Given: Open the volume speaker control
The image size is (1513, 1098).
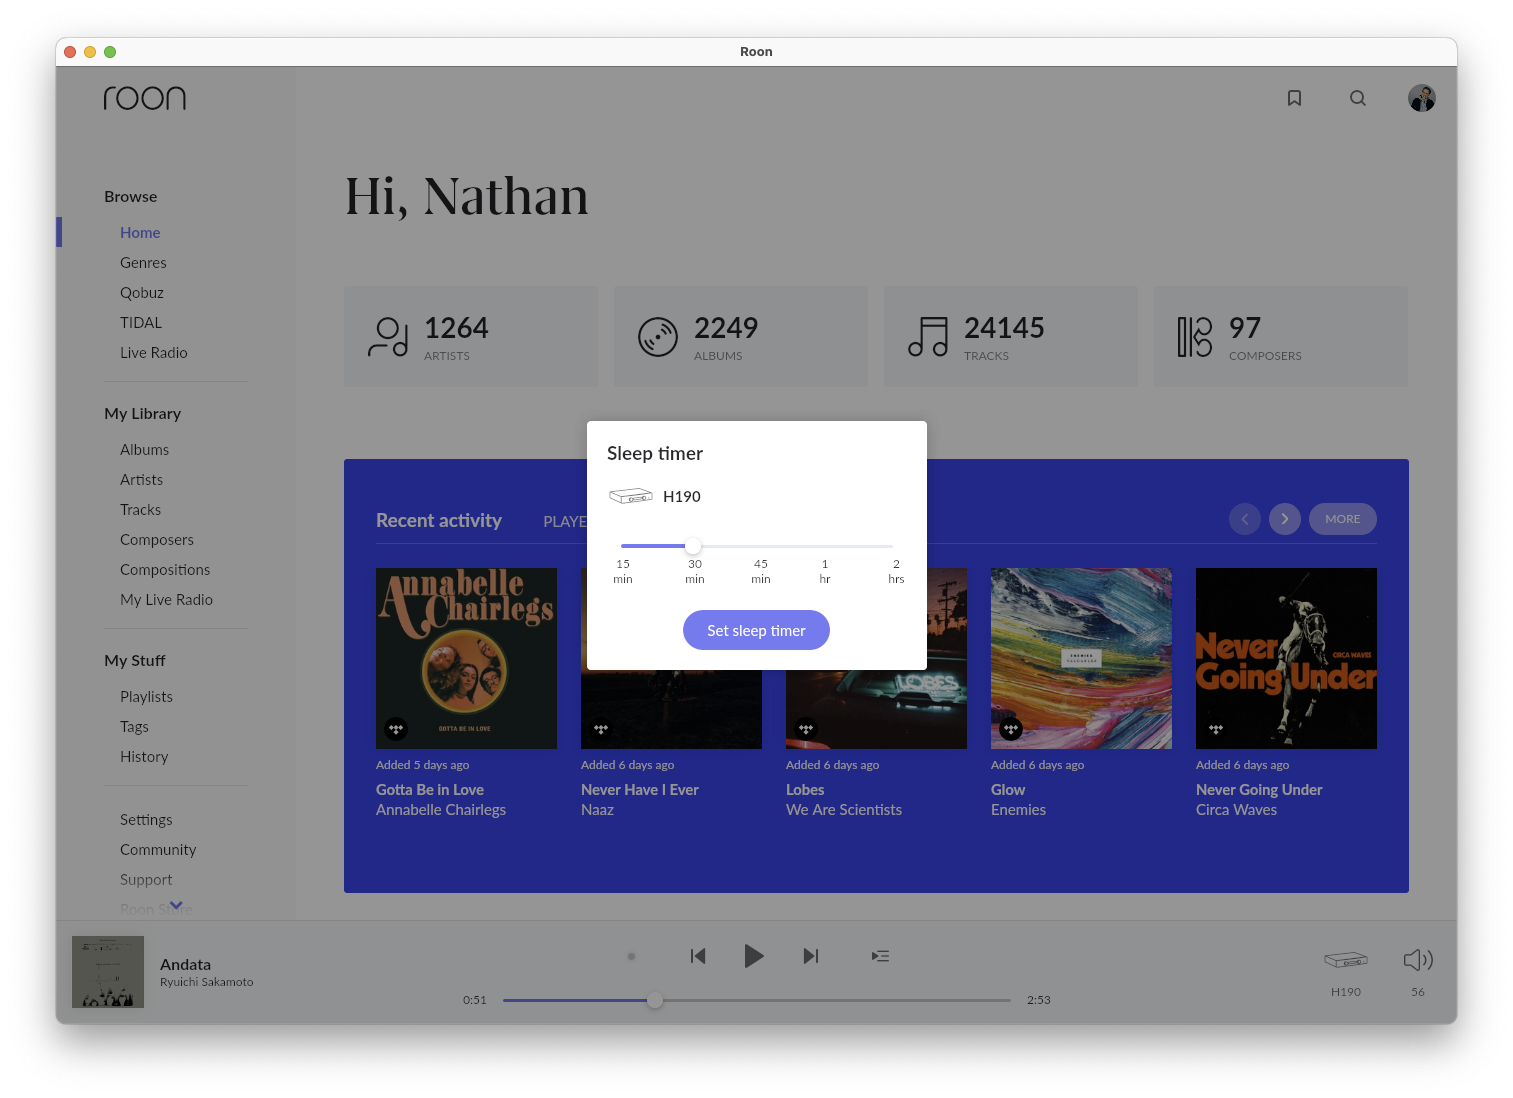Looking at the screenshot, I should (x=1418, y=960).
